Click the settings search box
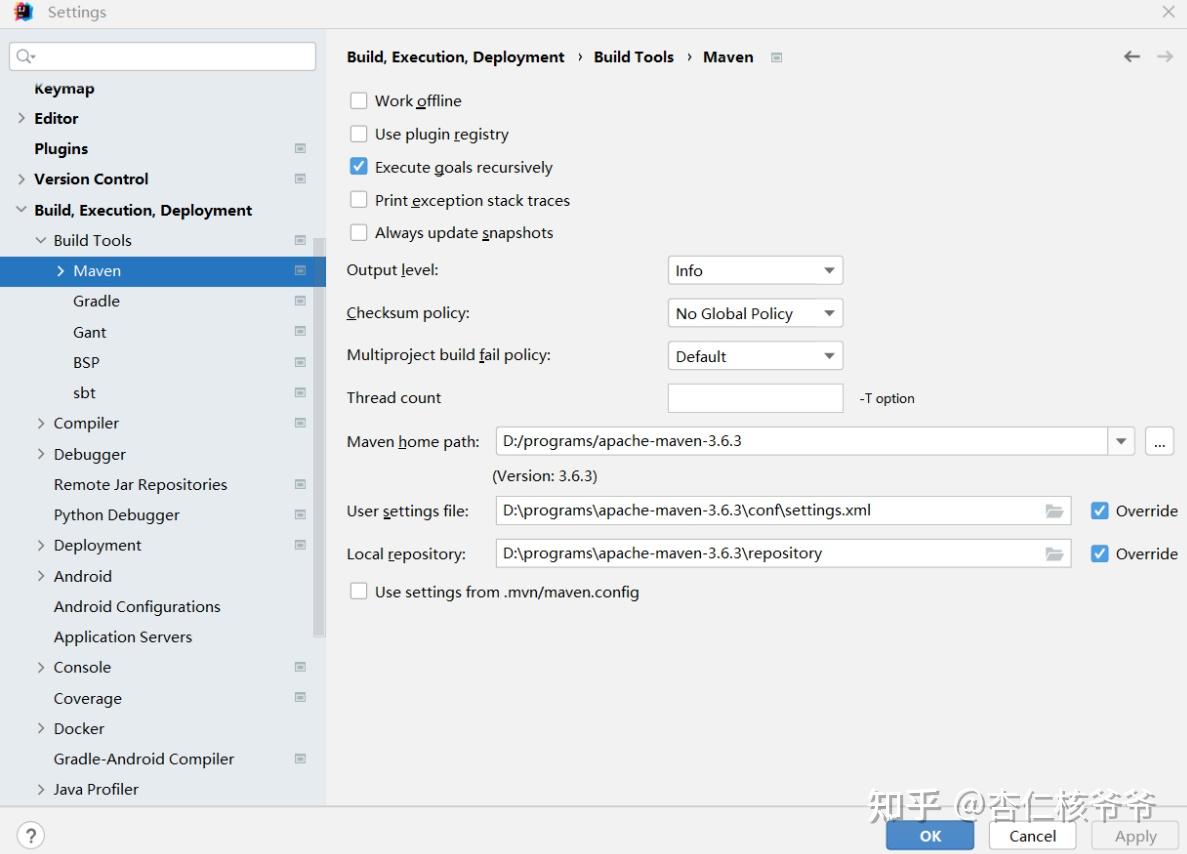 (170, 57)
